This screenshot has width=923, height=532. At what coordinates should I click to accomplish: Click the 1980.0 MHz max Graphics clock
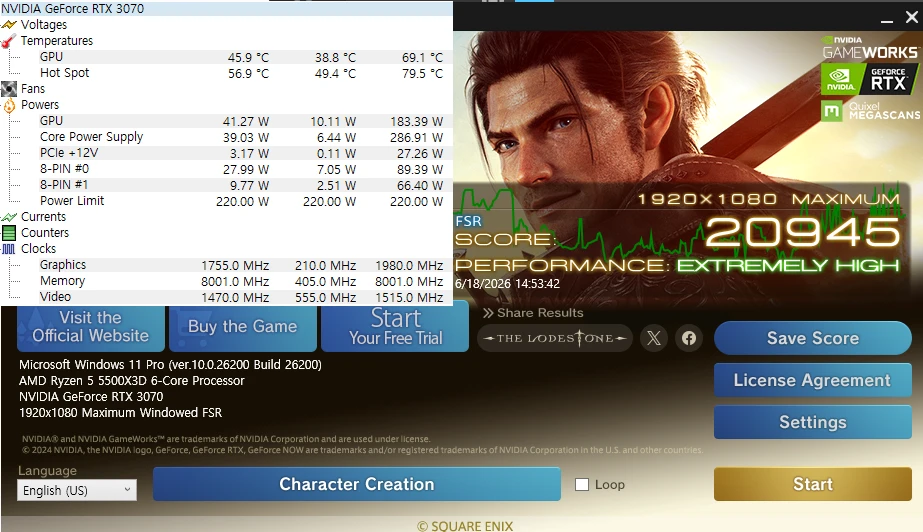pyautogui.click(x=409, y=265)
